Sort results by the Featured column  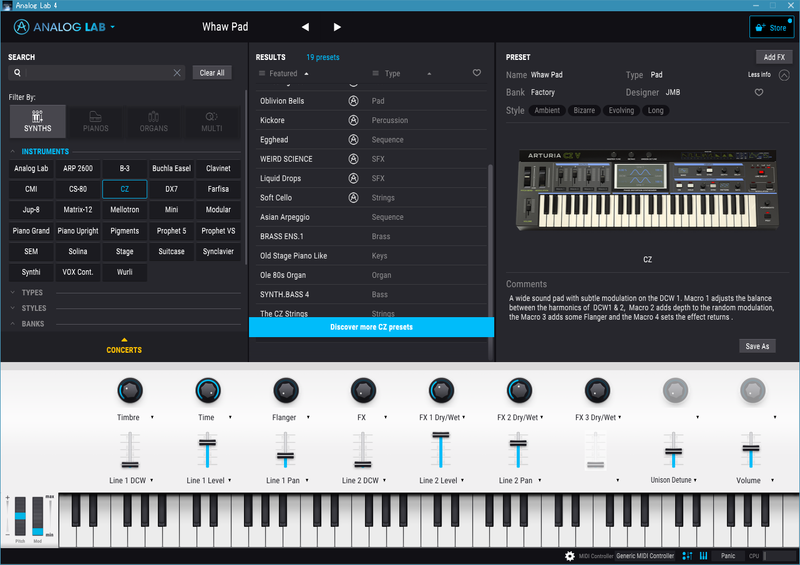pyautogui.click(x=284, y=73)
